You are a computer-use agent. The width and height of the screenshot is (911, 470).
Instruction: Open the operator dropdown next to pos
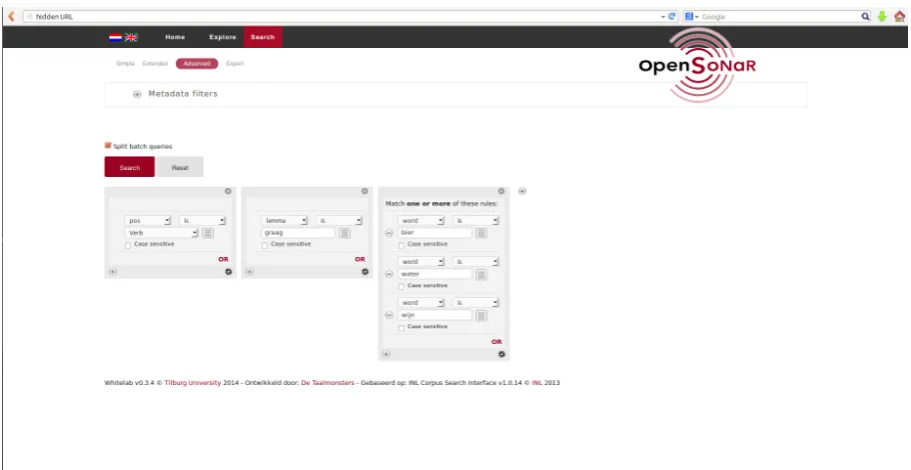202,221
